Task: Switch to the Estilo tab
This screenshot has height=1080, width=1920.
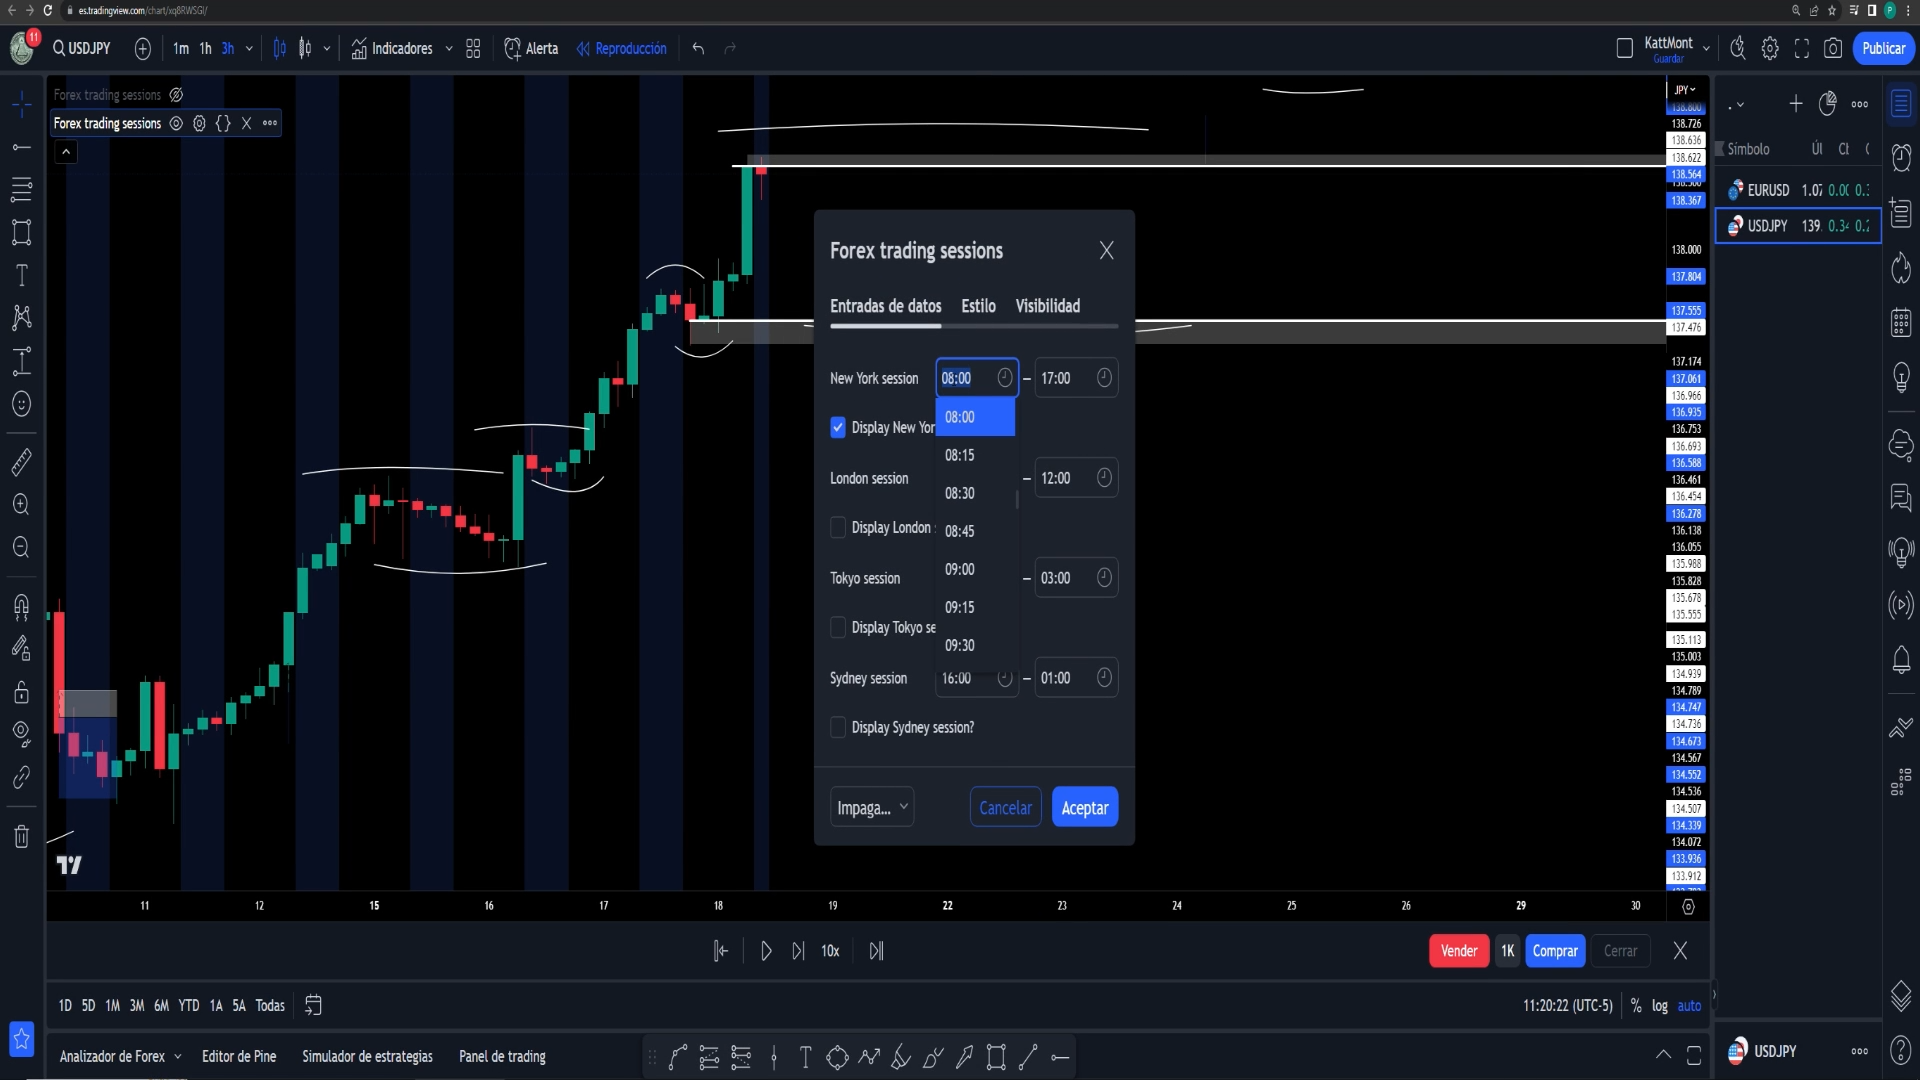Action: (x=978, y=306)
